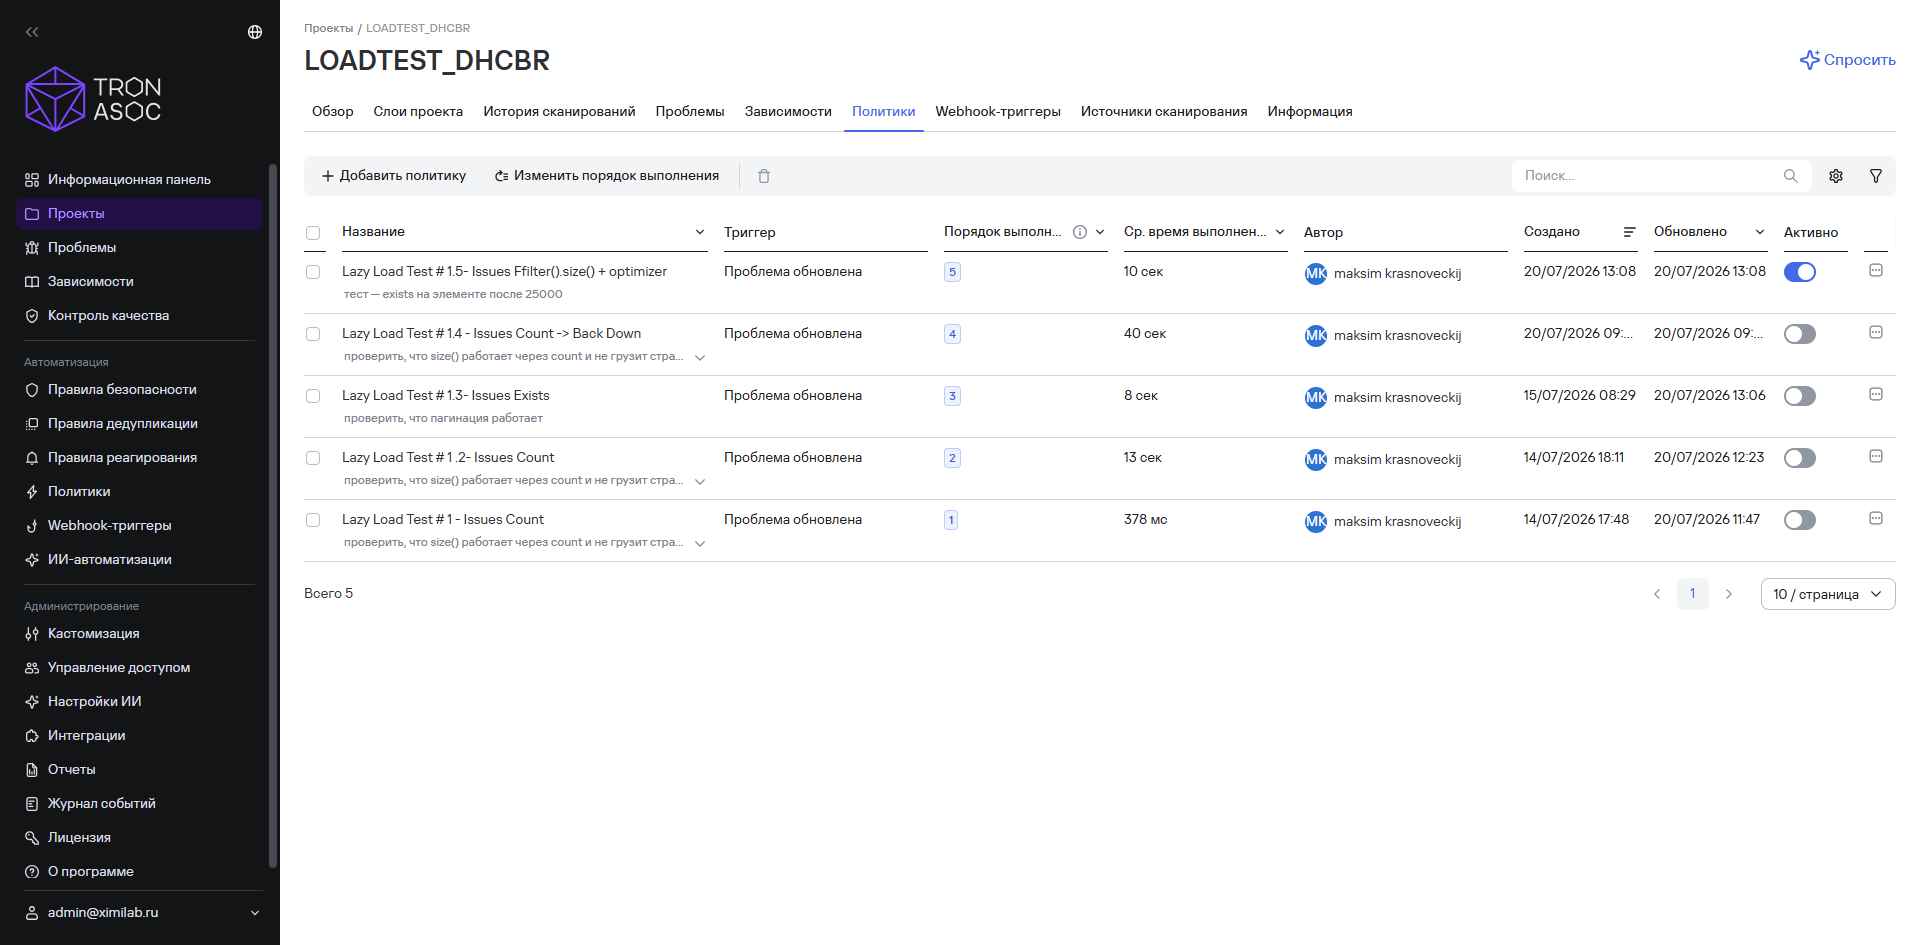Click the delete trash icon in toolbar
This screenshot has height=945, width=1920.
pos(764,176)
